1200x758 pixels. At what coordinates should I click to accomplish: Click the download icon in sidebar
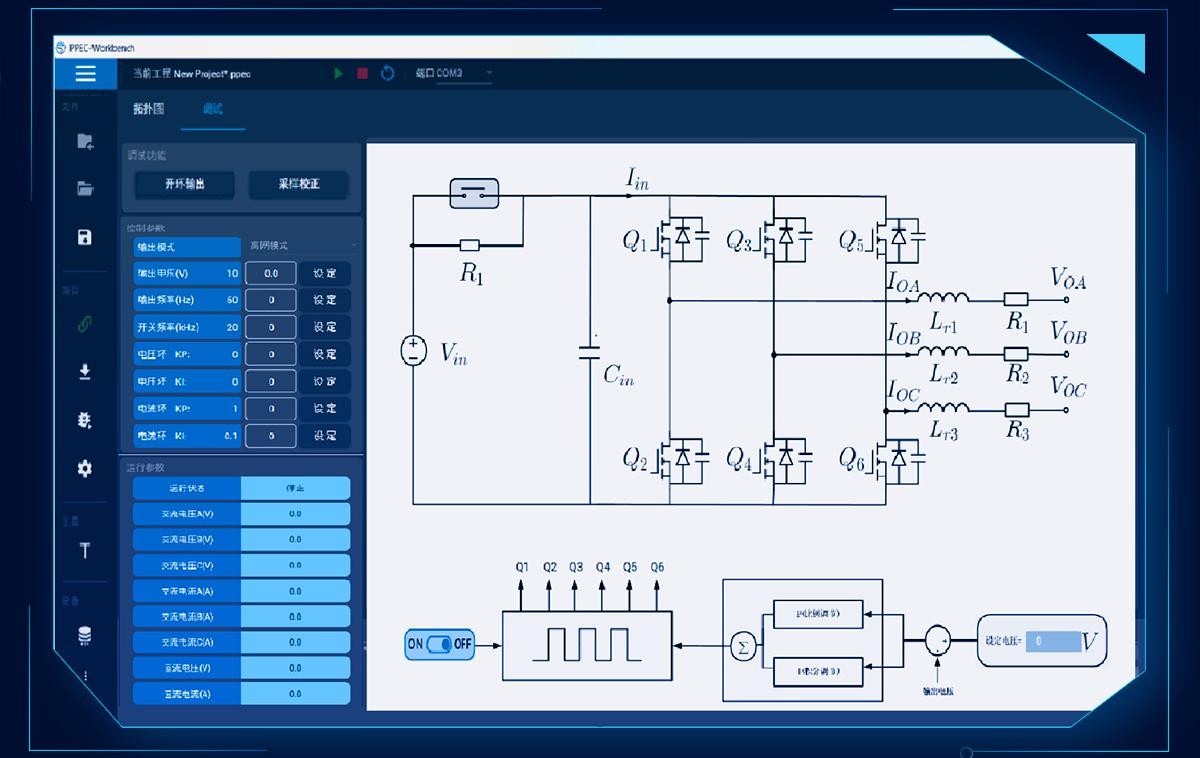coord(85,372)
